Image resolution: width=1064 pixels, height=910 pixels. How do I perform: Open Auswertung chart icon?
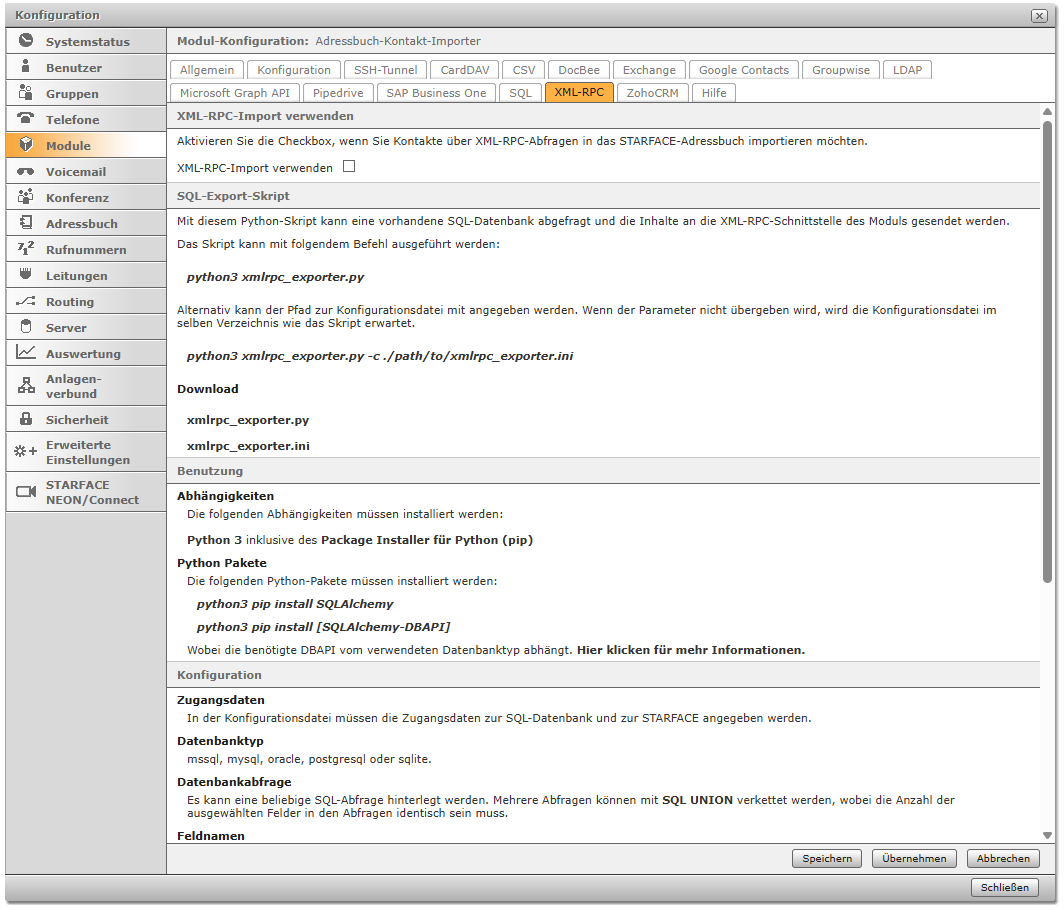(x=26, y=353)
